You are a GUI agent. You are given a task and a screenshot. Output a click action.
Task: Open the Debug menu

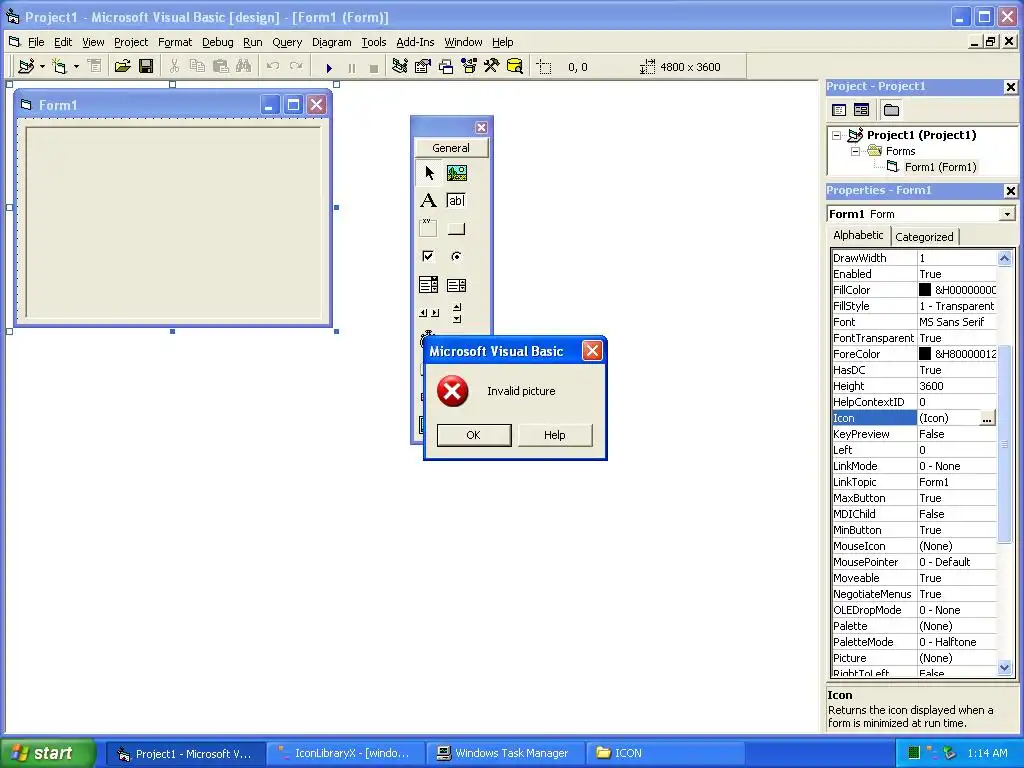coord(217,42)
